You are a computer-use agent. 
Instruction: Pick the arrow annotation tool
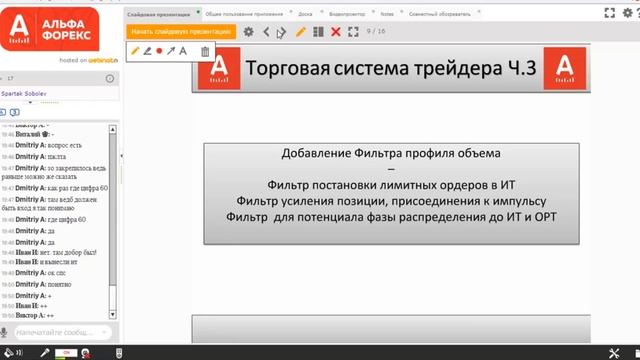171,51
